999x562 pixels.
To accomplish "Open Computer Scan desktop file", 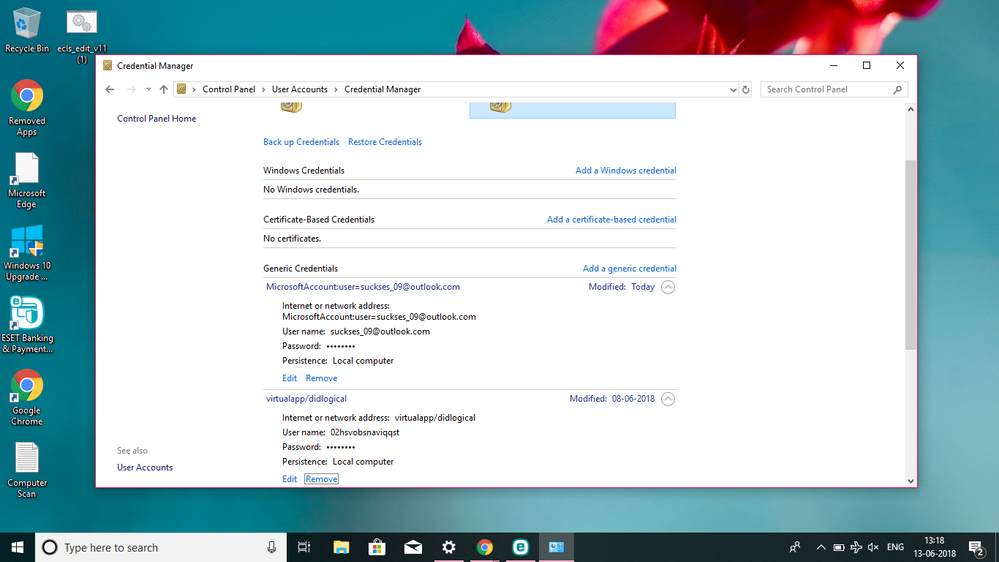I will point(27,470).
